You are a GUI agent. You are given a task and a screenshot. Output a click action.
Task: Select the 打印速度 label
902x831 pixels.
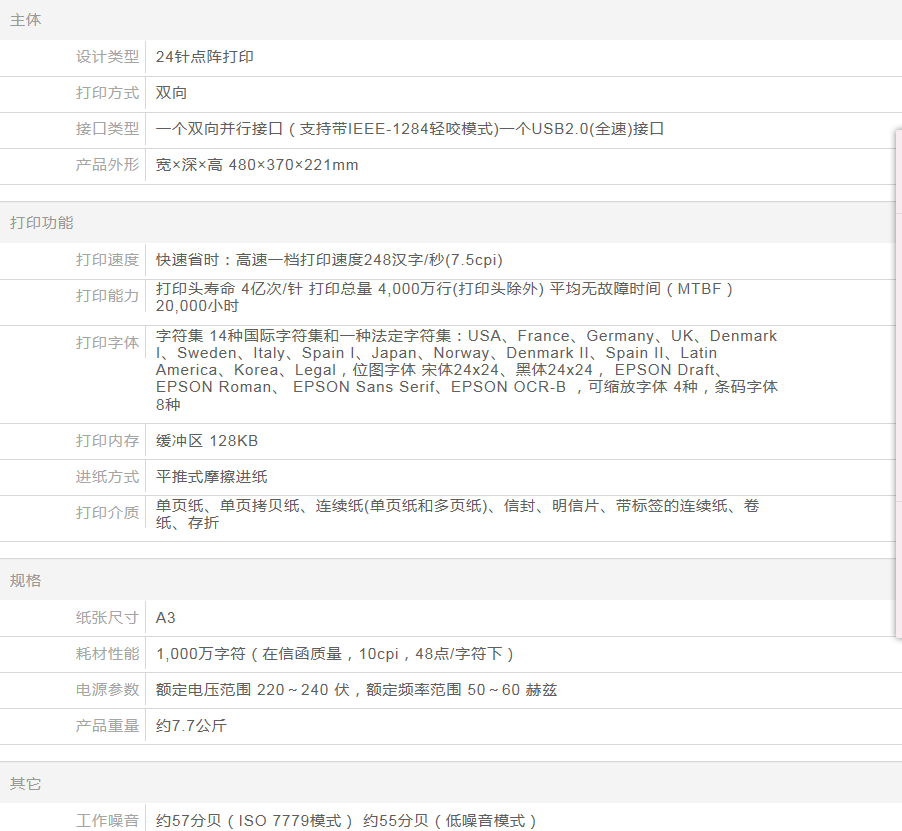pyautogui.click(x=107, y=260)
